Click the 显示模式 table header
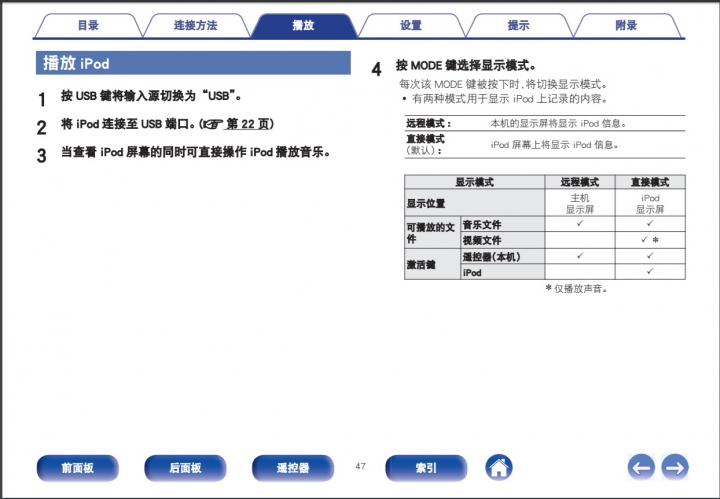This screenshot has height=499, width=720. pos(474,182)
